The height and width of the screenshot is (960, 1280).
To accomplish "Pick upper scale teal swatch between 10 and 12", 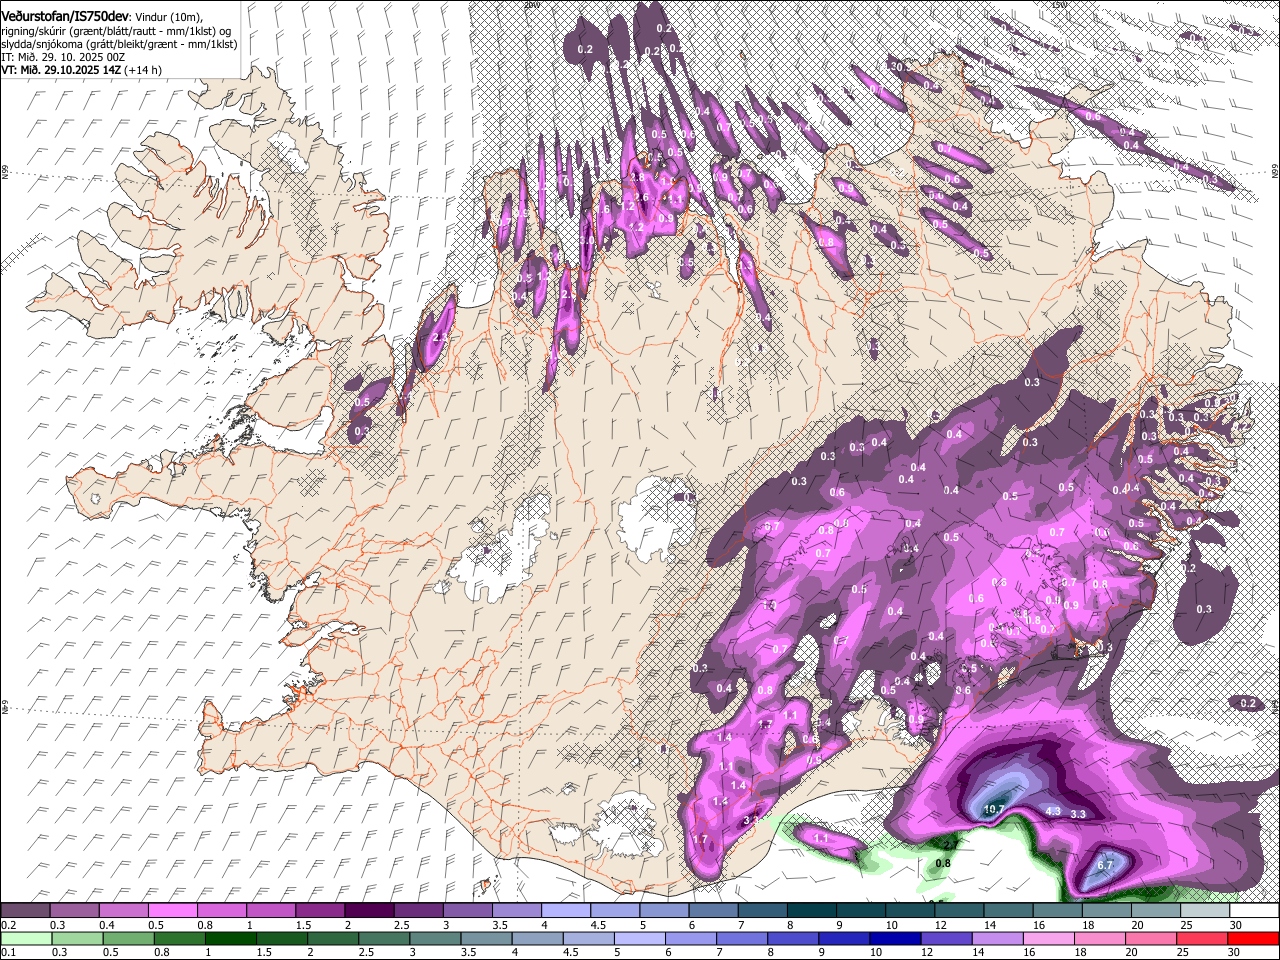I will pos(910,910).
